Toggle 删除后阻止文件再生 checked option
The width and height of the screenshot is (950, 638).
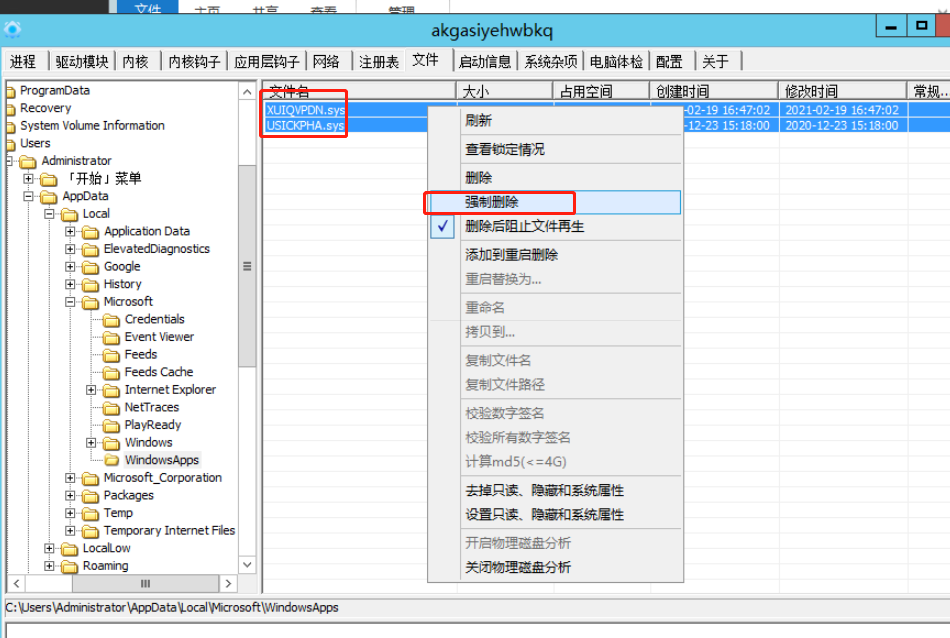524,227
